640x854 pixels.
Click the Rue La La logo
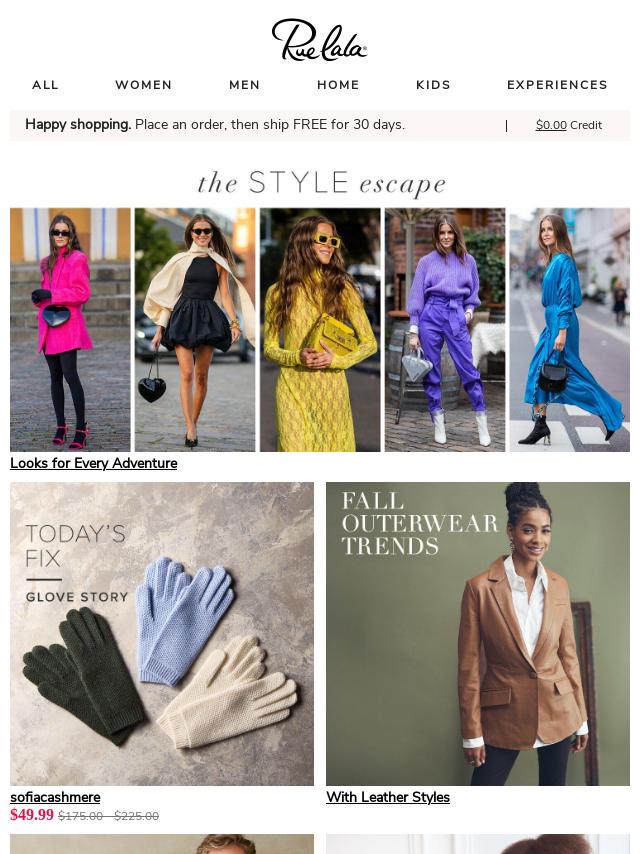[x=319, y=40]
